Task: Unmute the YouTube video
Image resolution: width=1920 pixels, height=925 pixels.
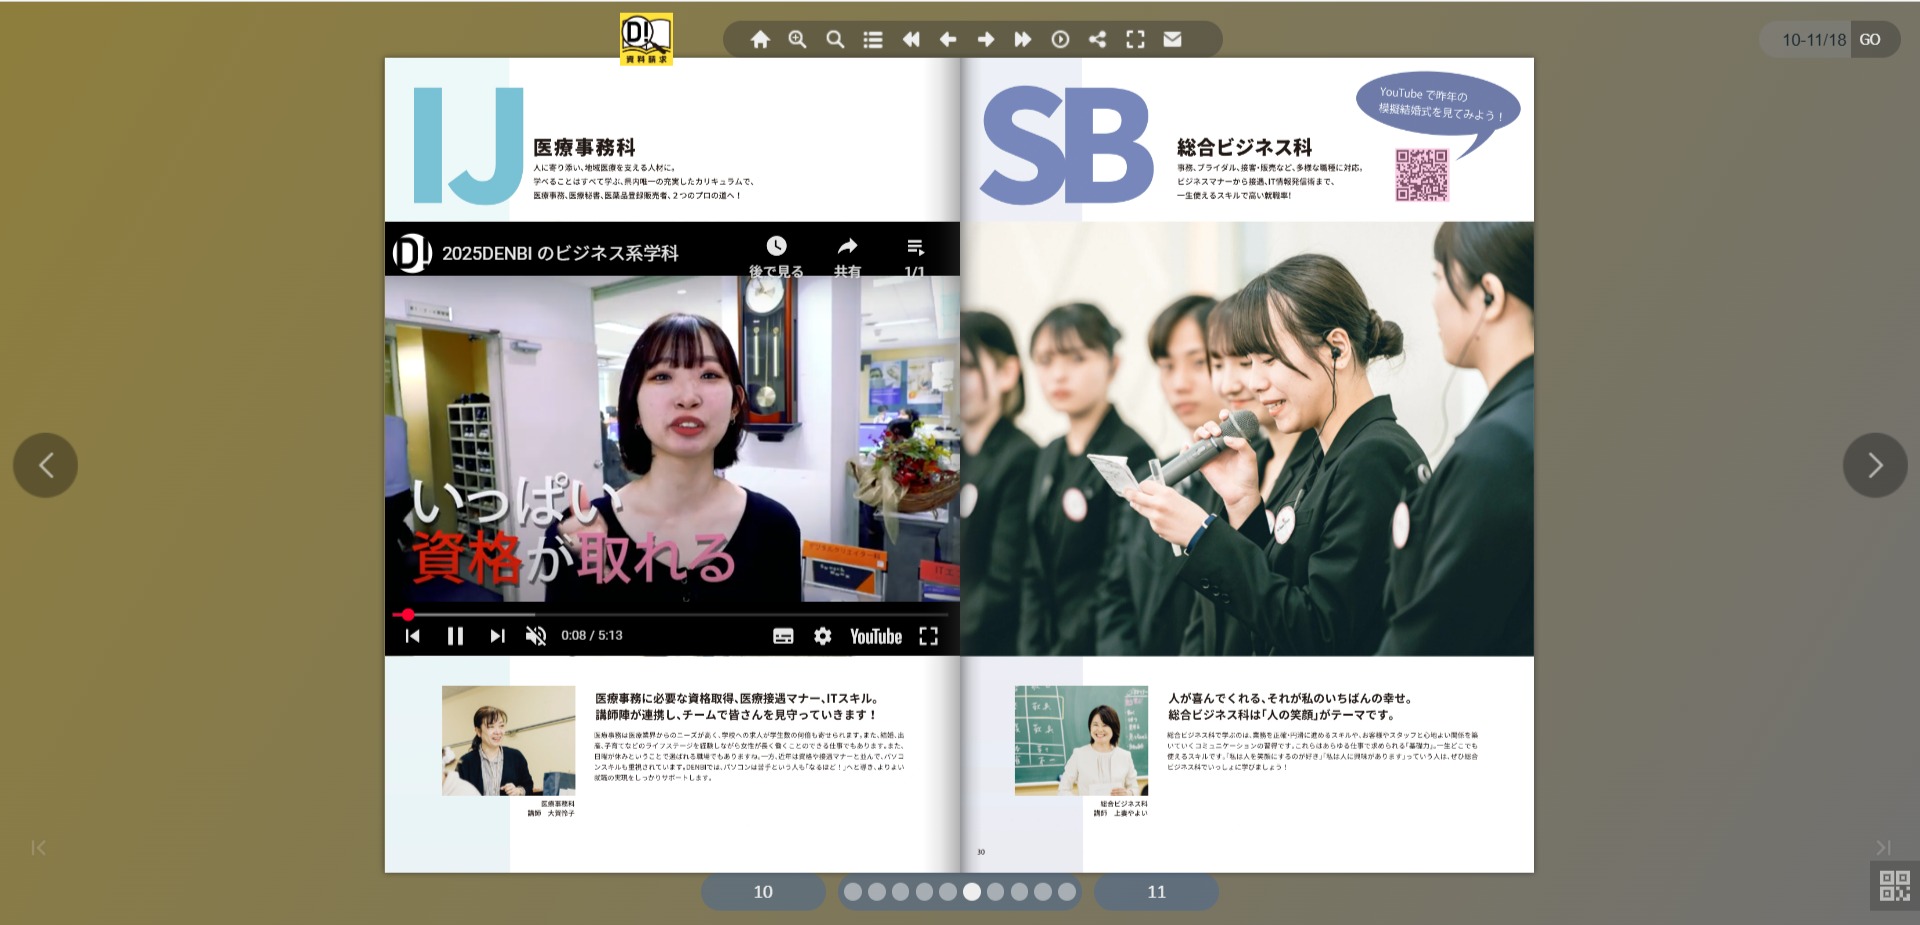Action: (536, 636)
